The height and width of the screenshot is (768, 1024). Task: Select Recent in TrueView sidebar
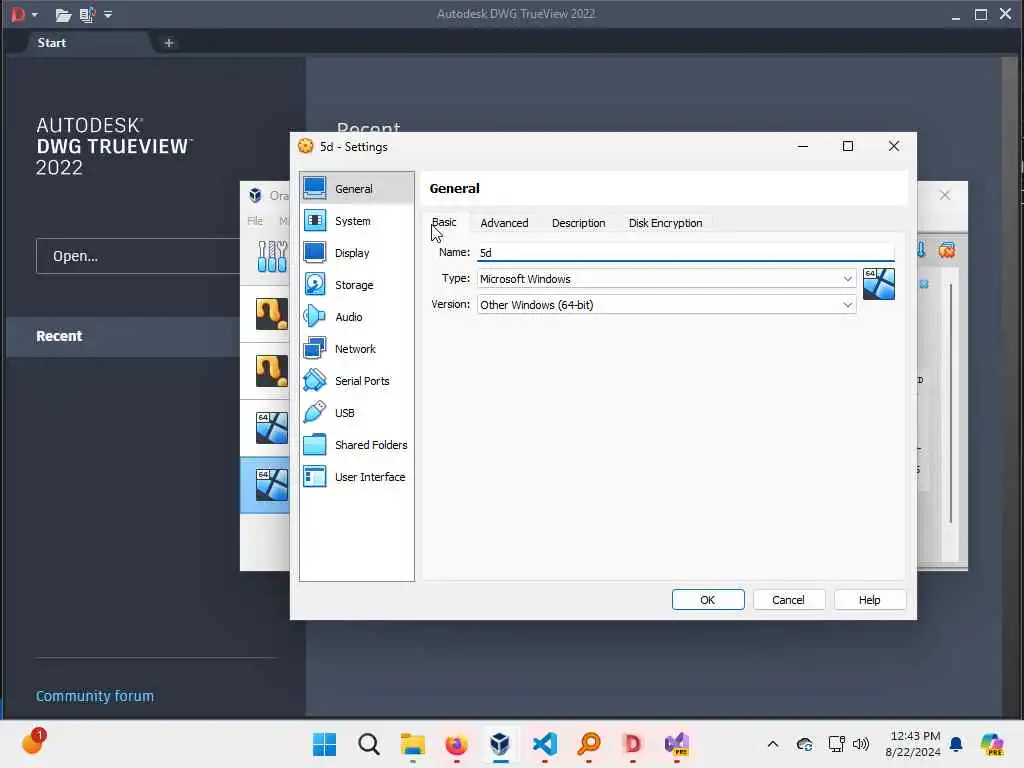pos(123,336)
